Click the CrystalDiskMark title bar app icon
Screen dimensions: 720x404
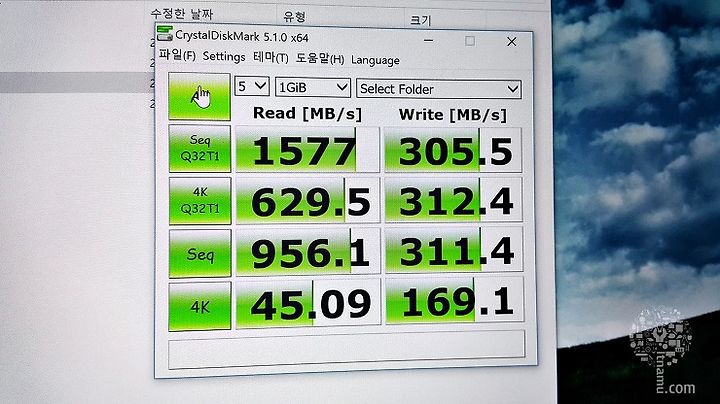point(164,34)
